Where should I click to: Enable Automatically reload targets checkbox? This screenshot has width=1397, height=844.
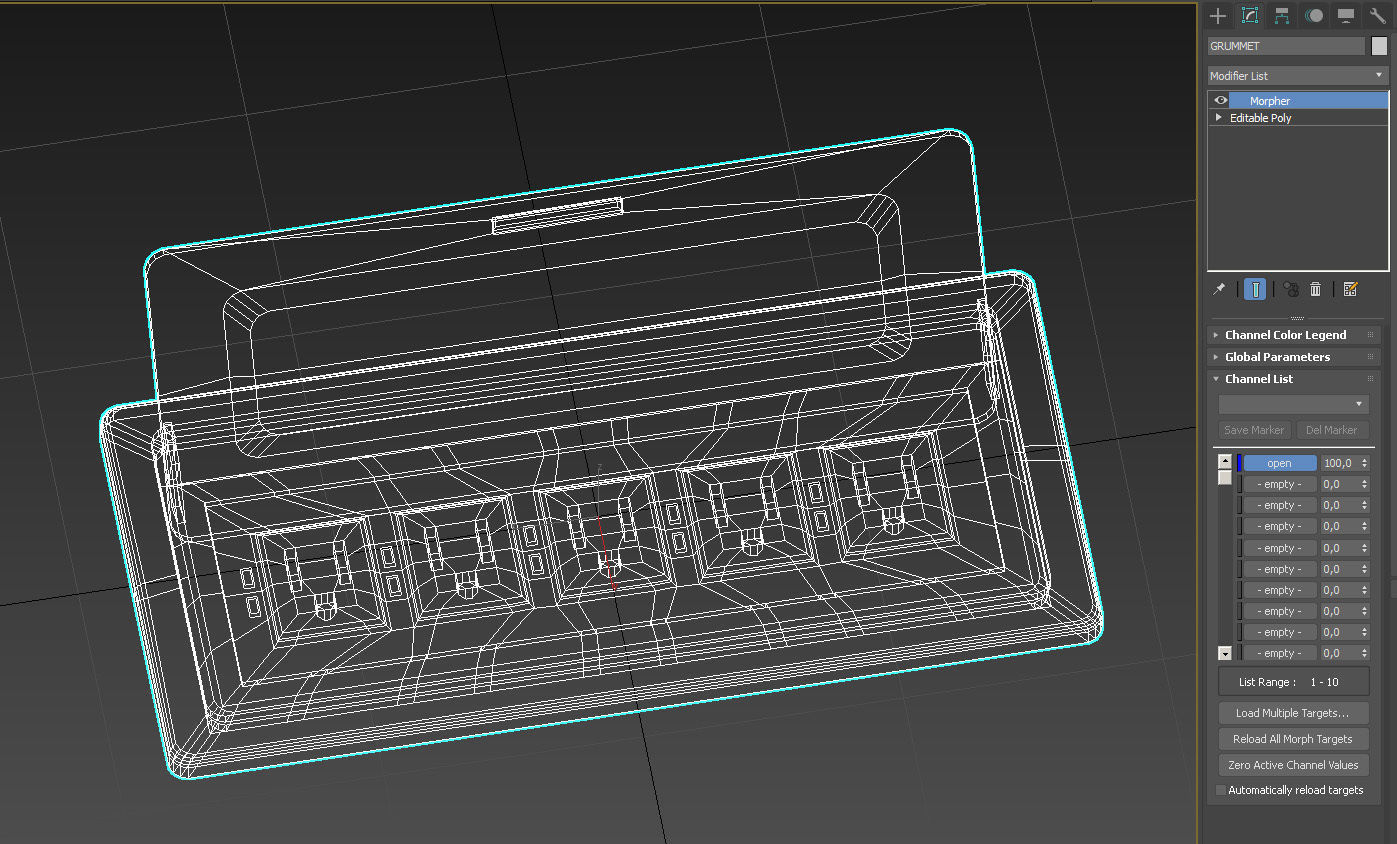(1221, 790)
